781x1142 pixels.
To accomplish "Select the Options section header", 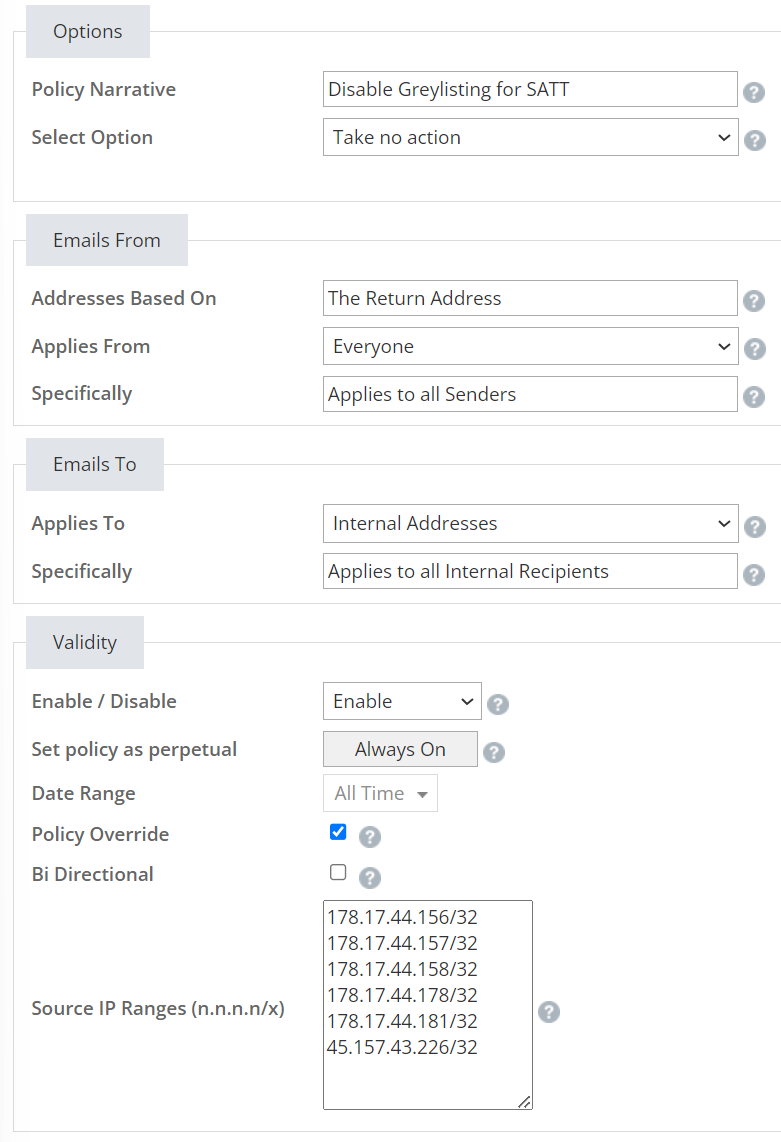I will (x=87, y=31).
